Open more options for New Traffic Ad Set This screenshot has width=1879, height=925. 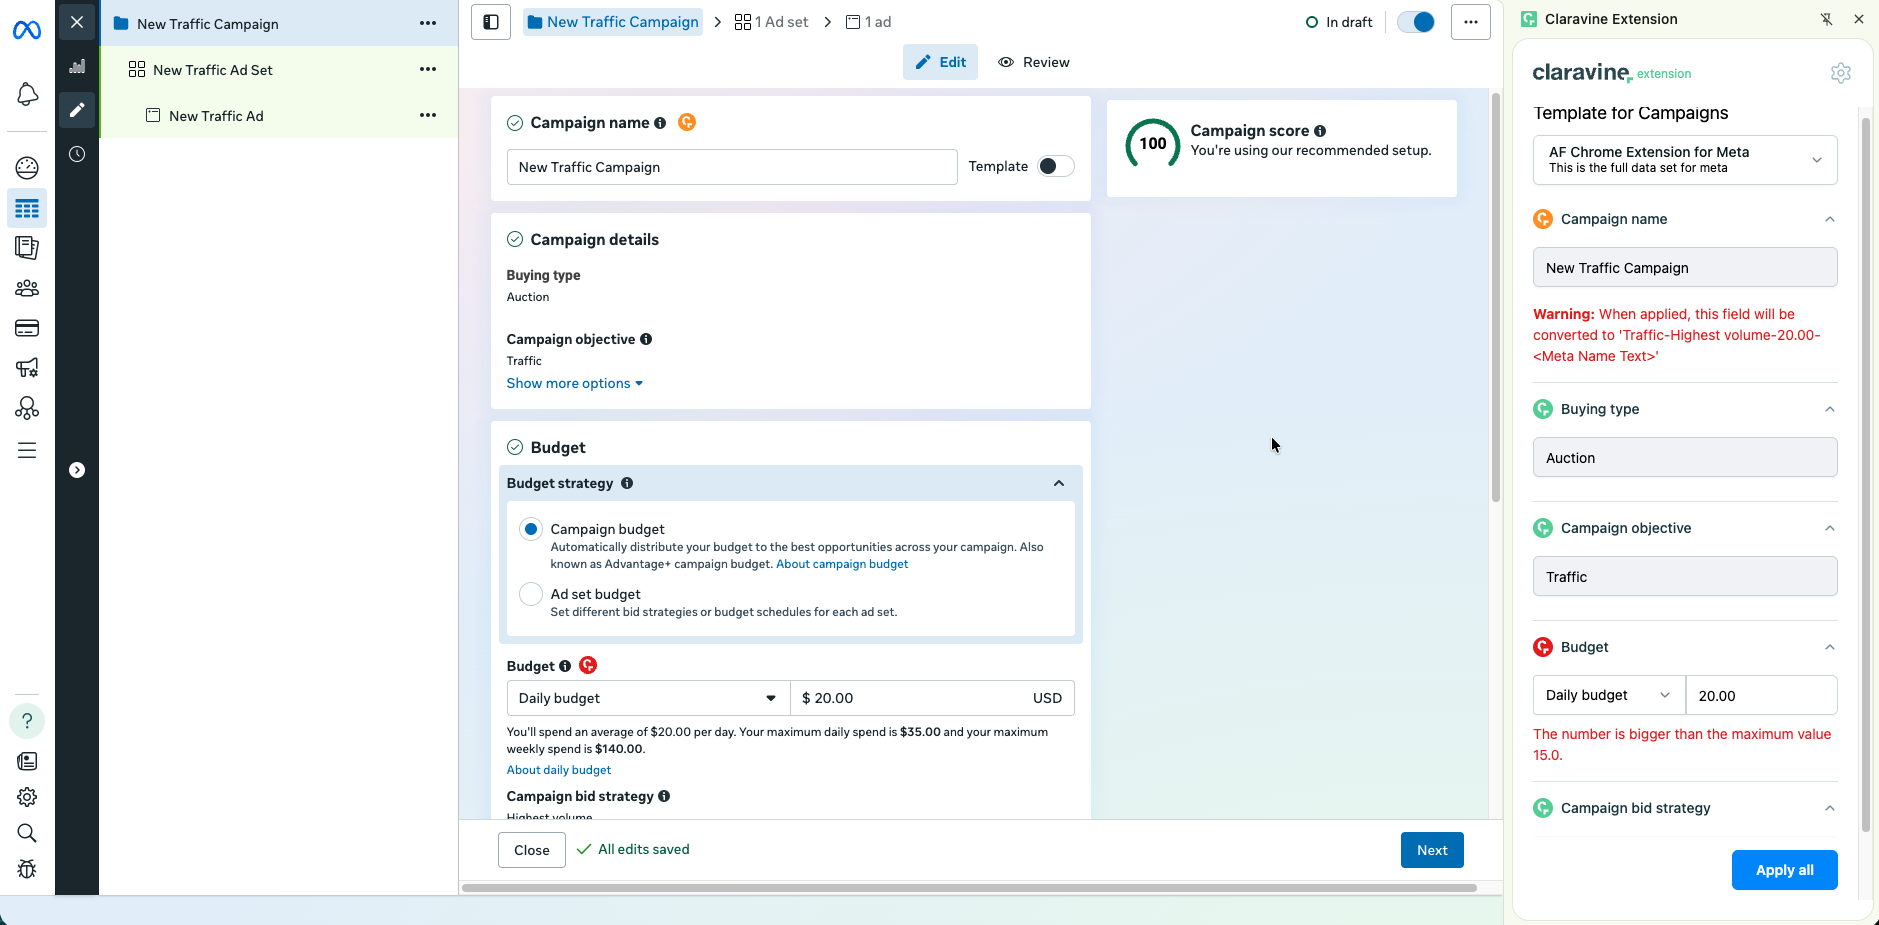point(428,69)
